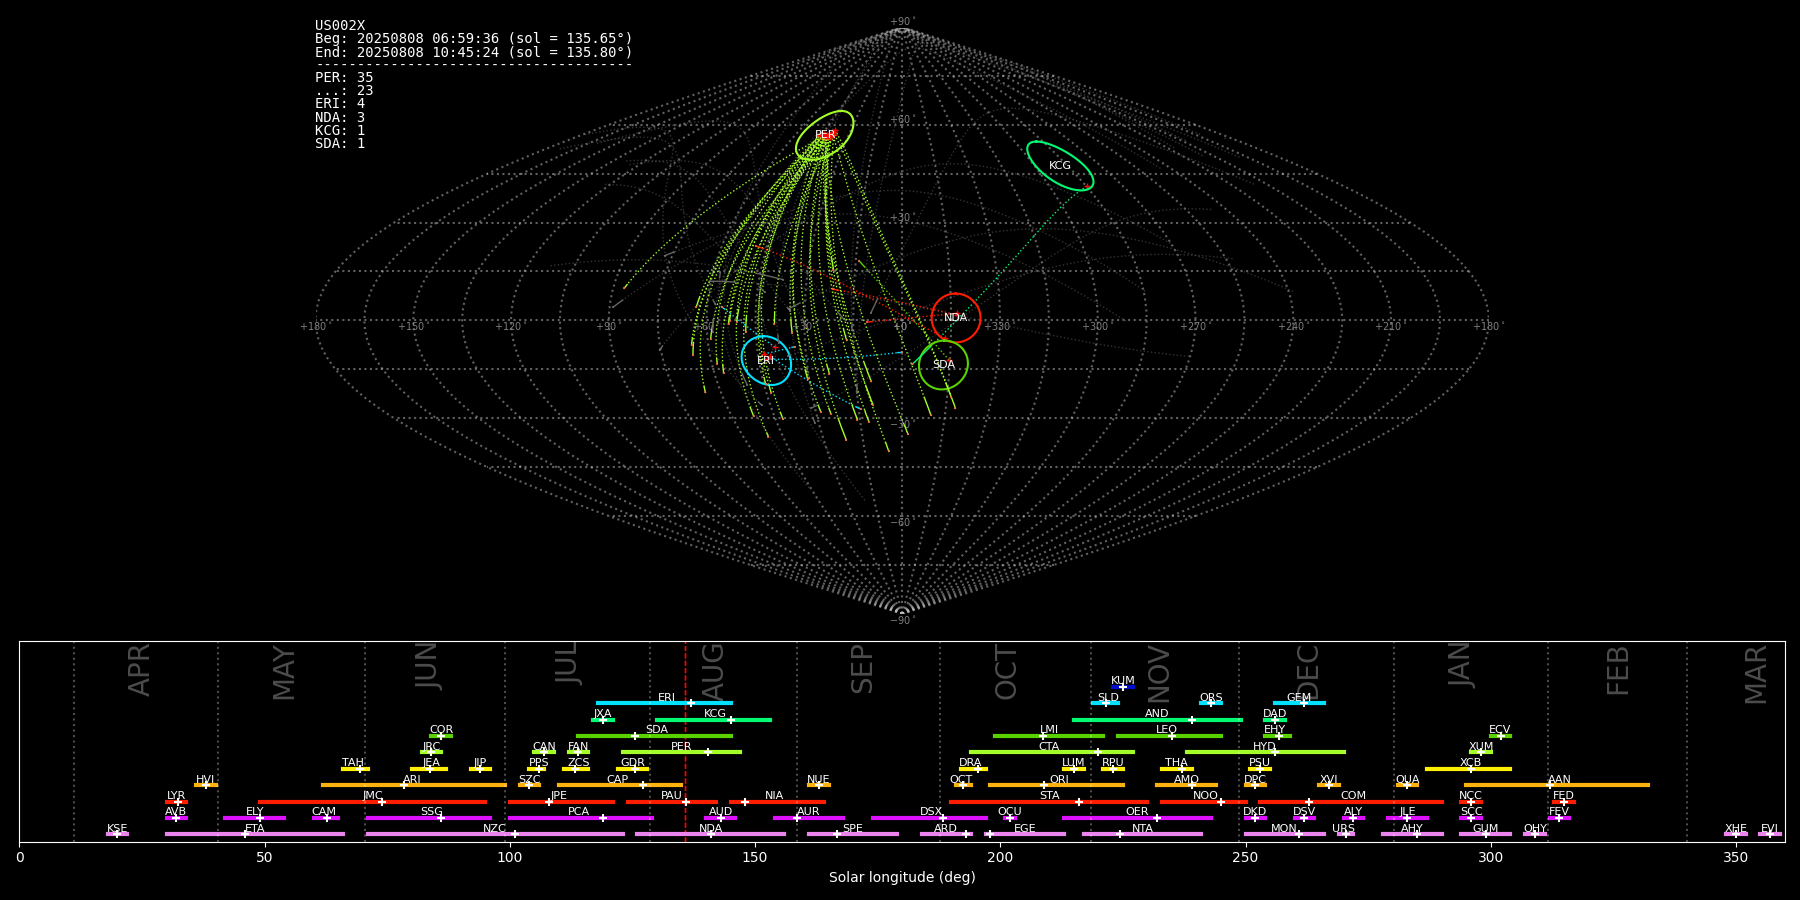Select the 'PER: 35' count in the legend
1800x900 pixels.
click(x=344, y=78)
